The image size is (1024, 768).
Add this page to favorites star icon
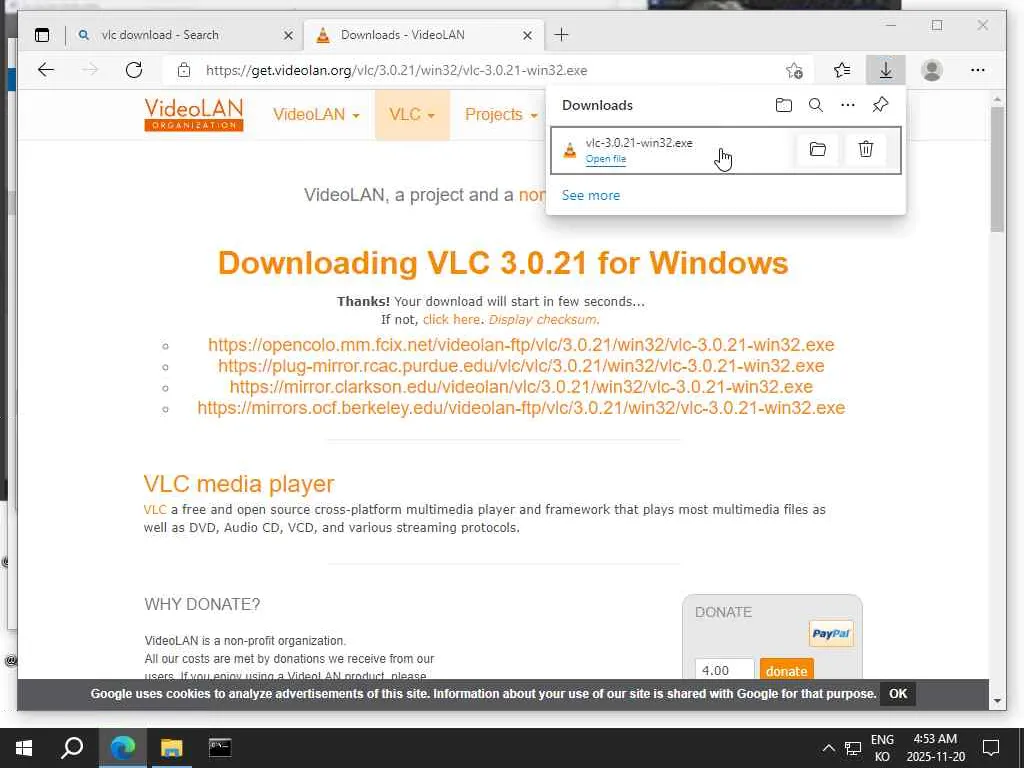click(x=794, y=70)
